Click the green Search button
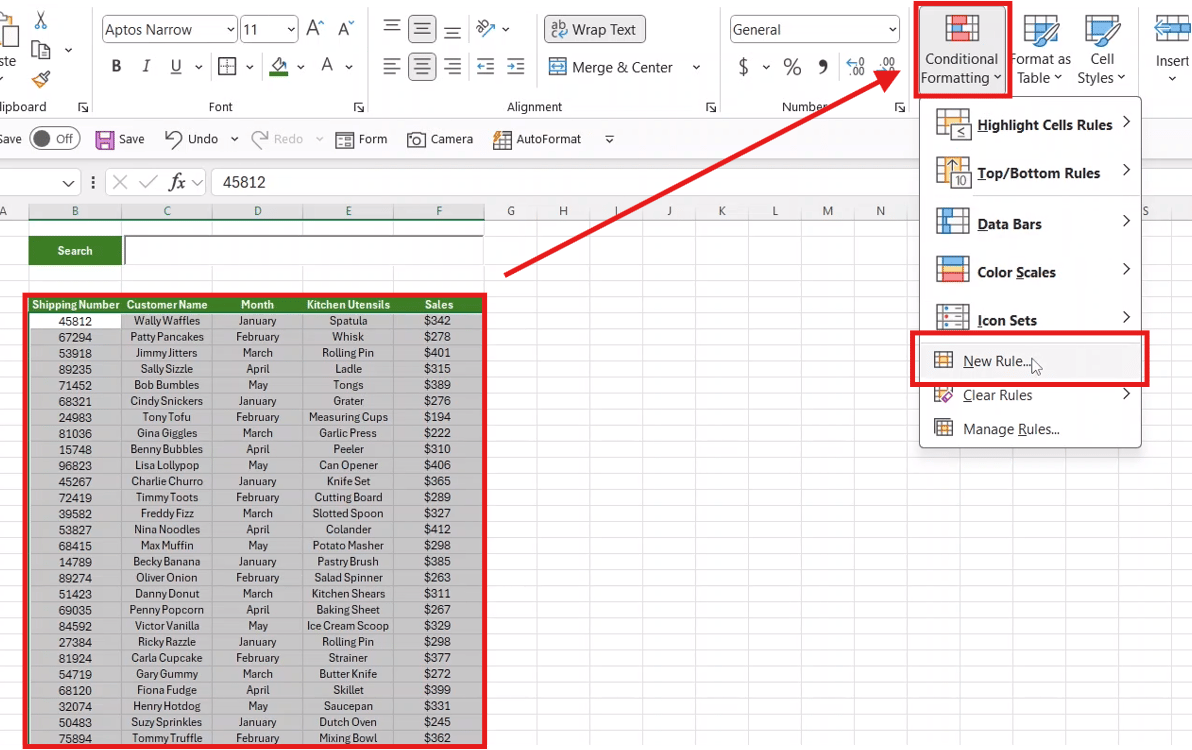This screenshot has width=1192, height=750. click(x=75, y=251)
